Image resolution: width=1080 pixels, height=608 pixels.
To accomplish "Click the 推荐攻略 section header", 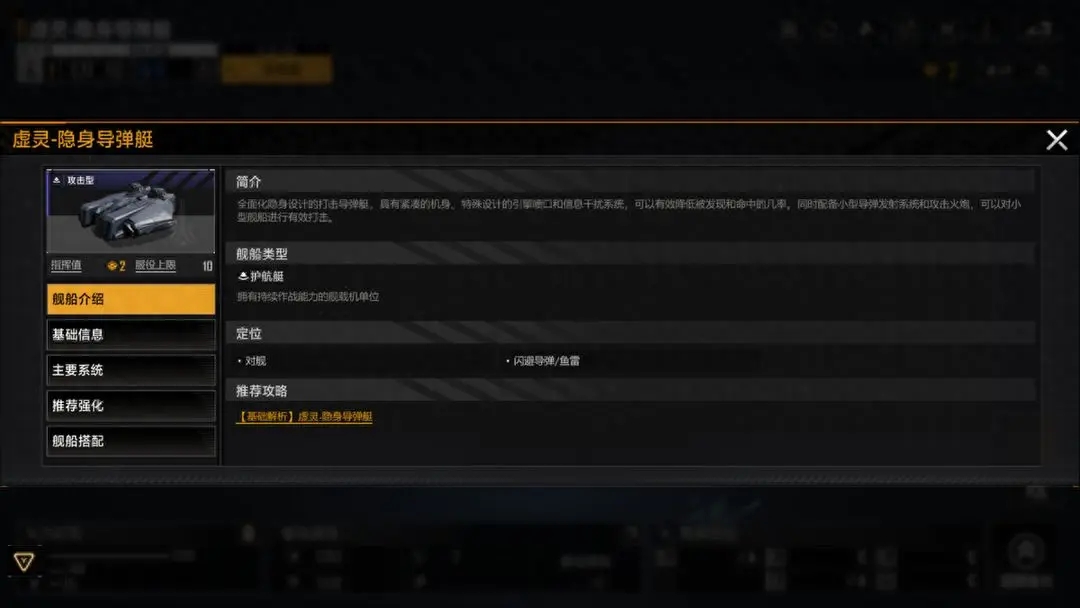I will click(262, 391).
